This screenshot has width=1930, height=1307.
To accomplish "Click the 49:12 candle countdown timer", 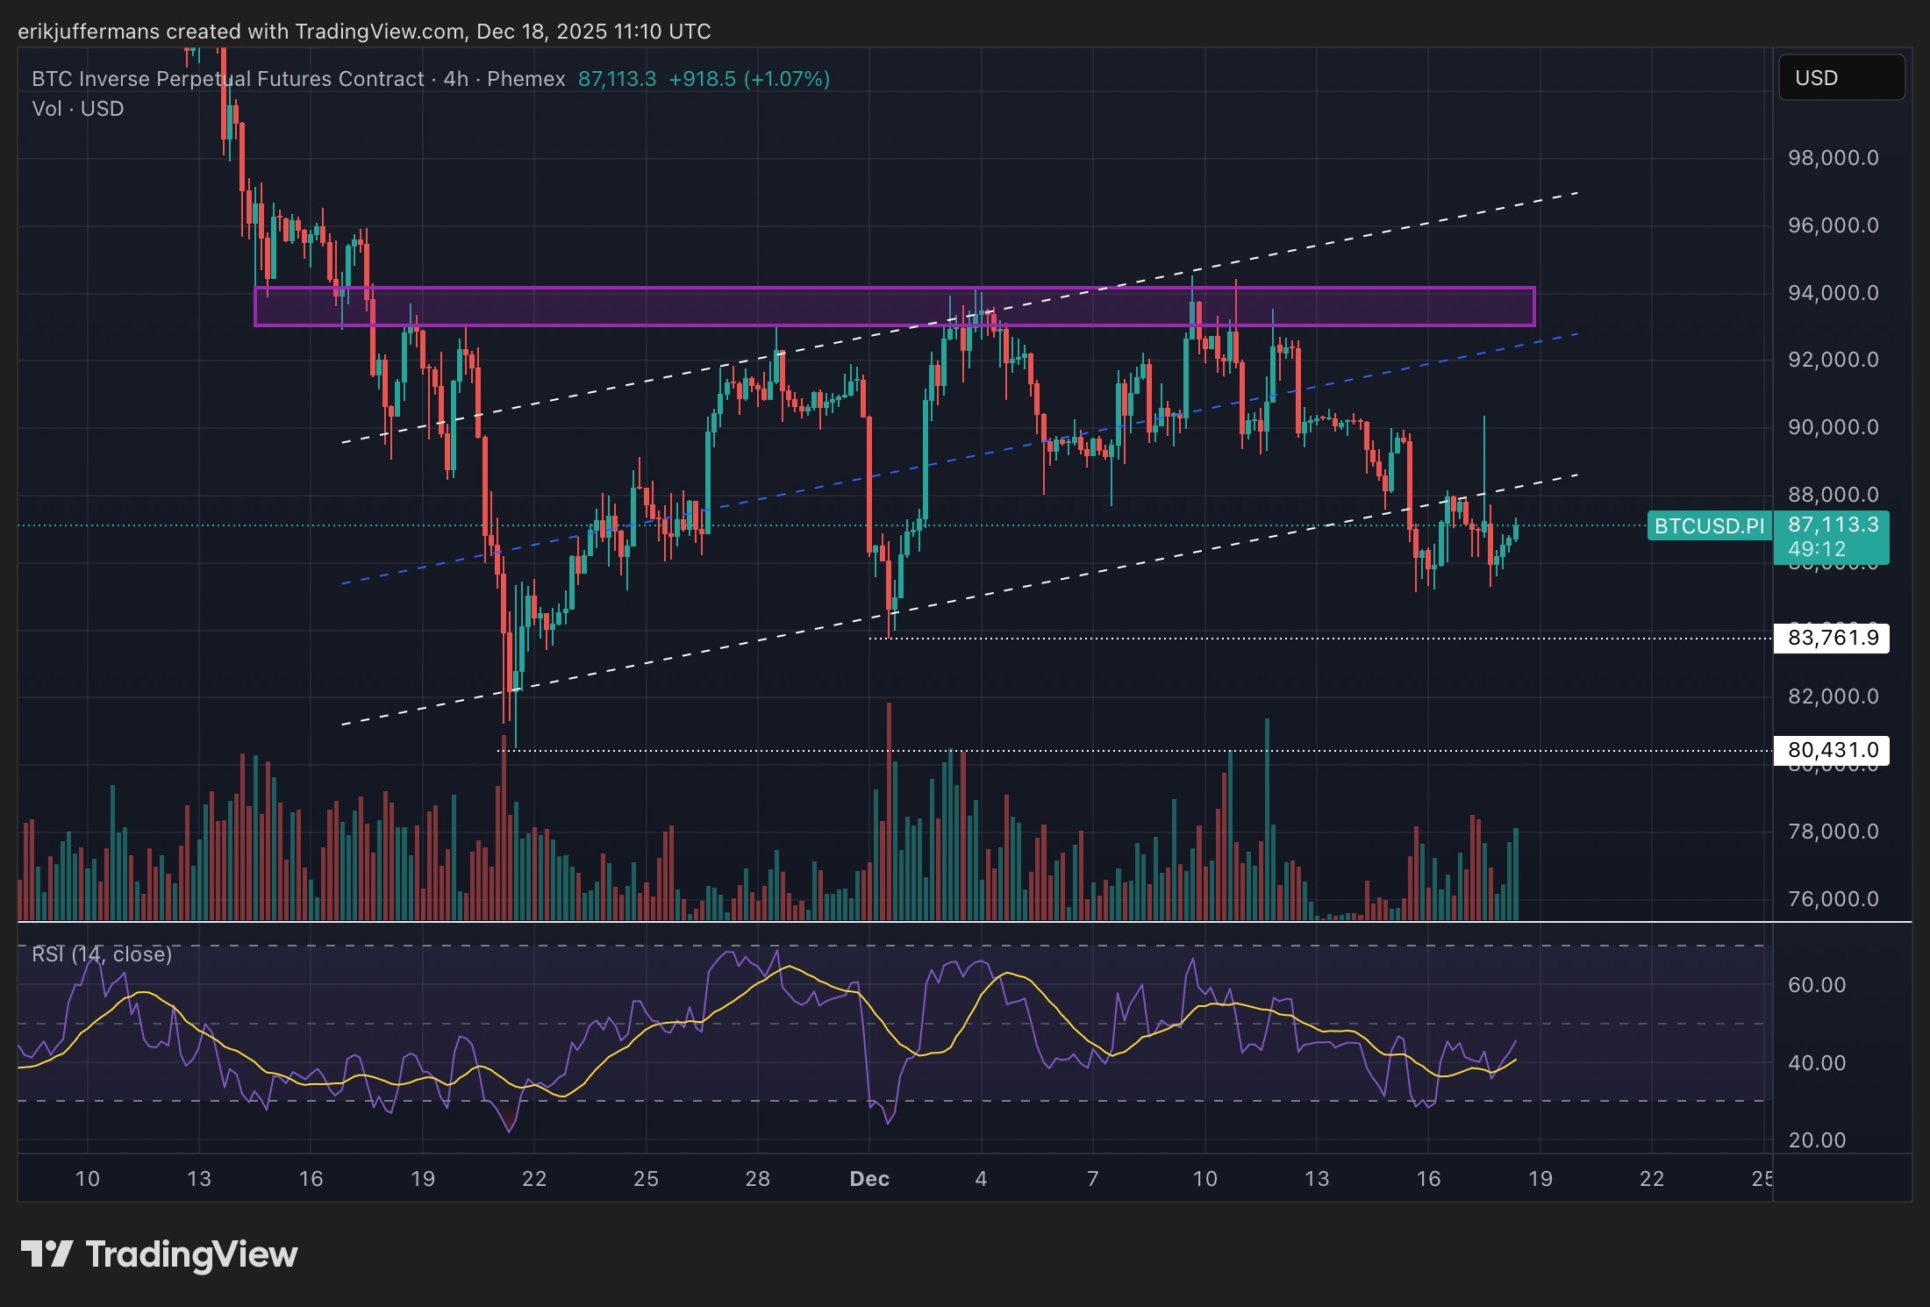I will [1816, 549].
